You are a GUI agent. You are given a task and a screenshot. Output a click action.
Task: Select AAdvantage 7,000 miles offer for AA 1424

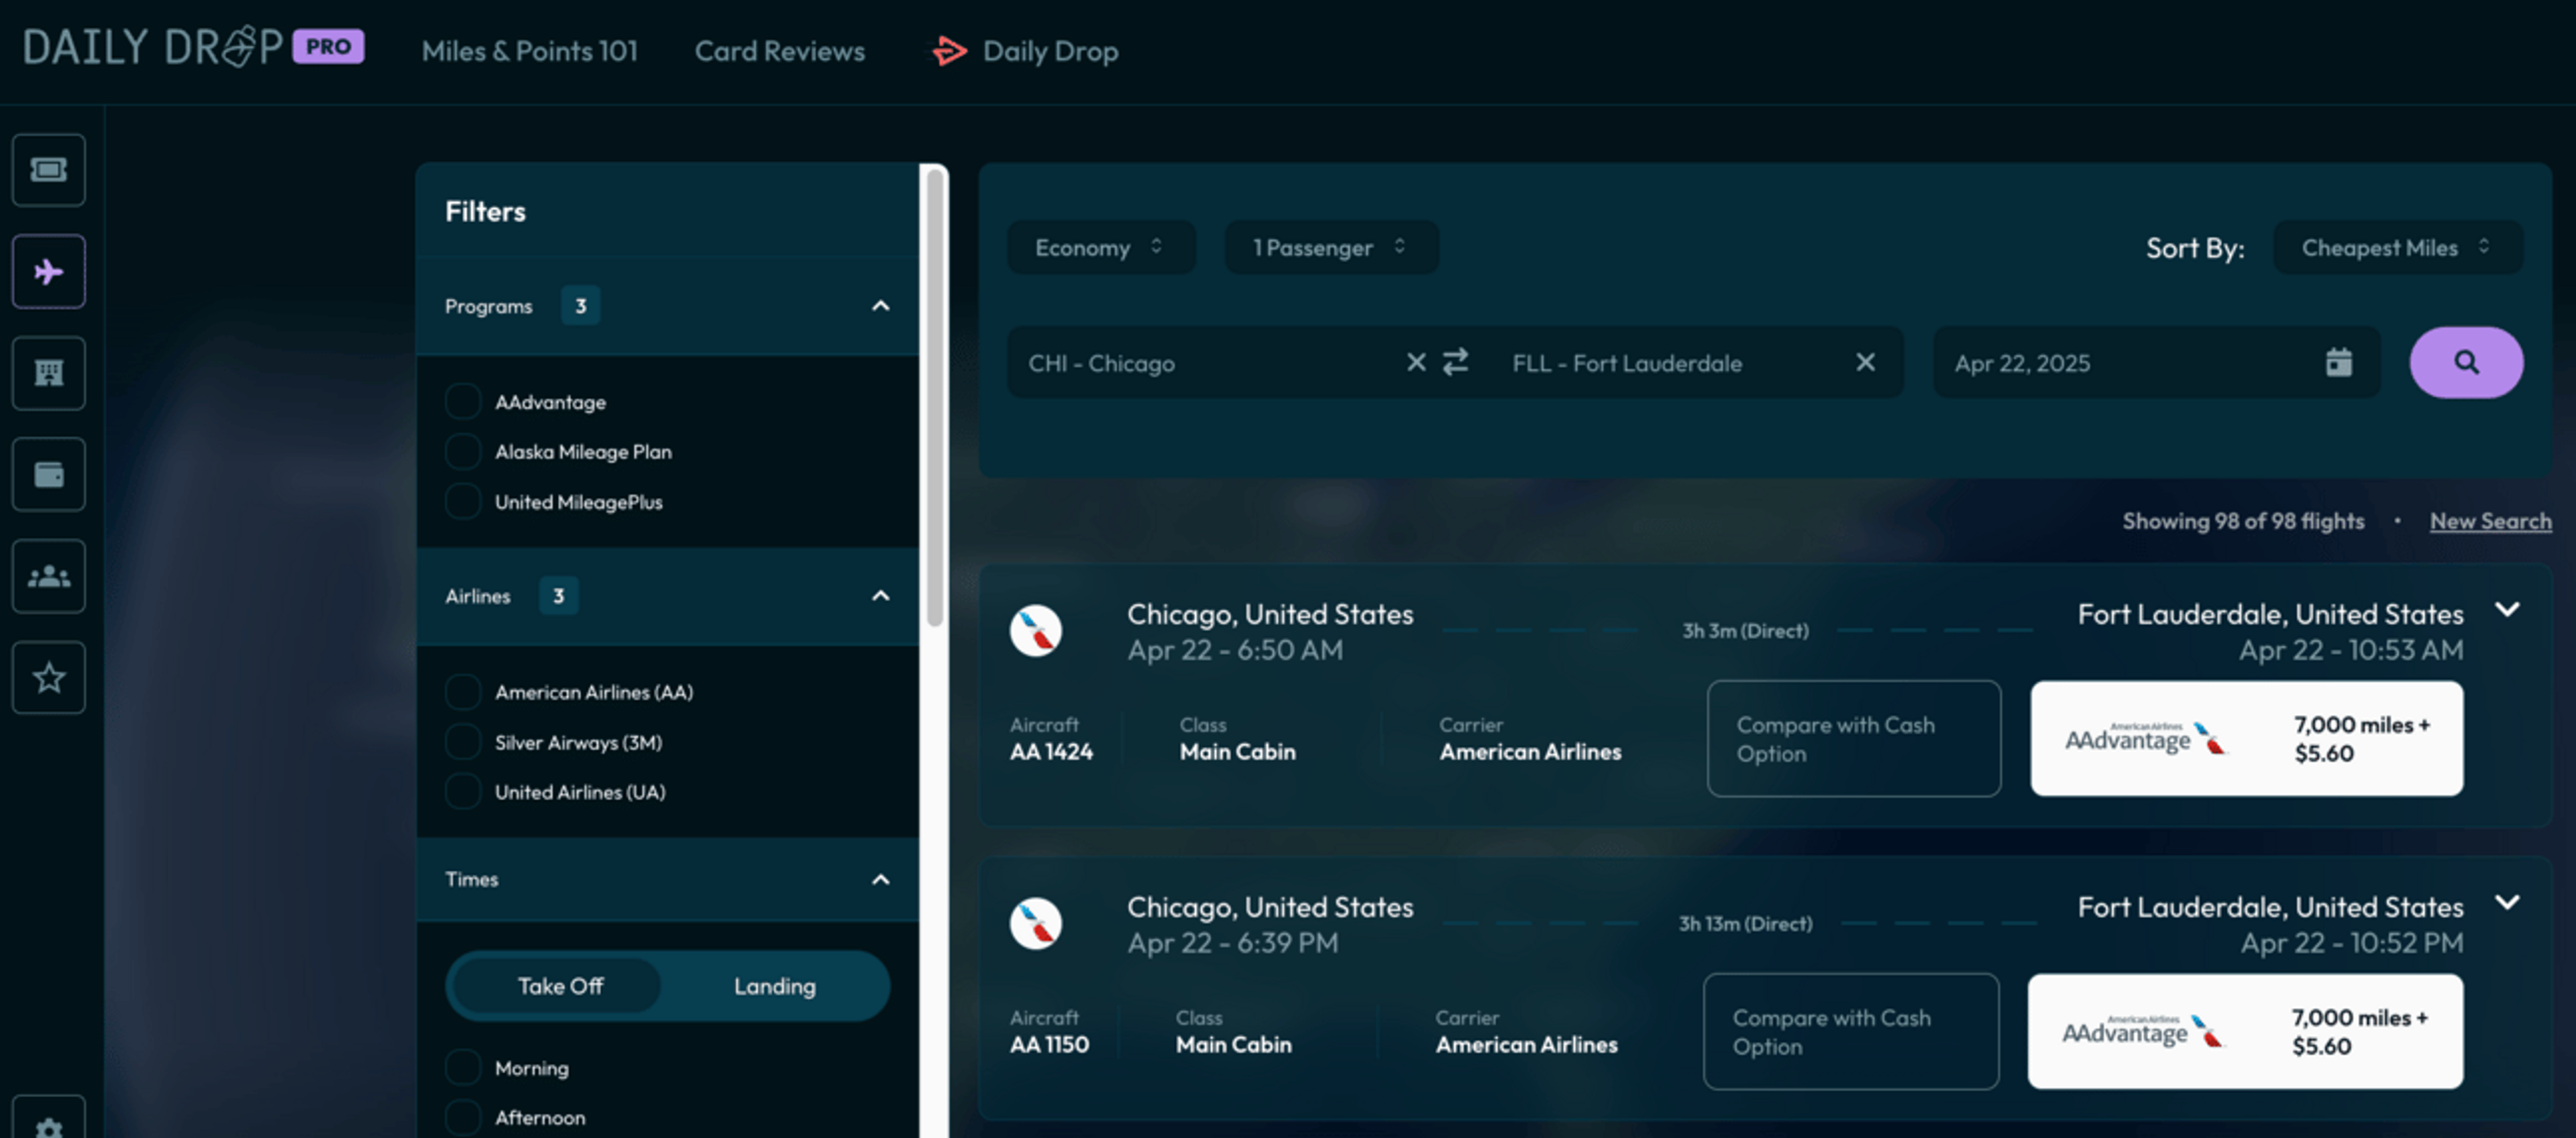(2246, 739)
